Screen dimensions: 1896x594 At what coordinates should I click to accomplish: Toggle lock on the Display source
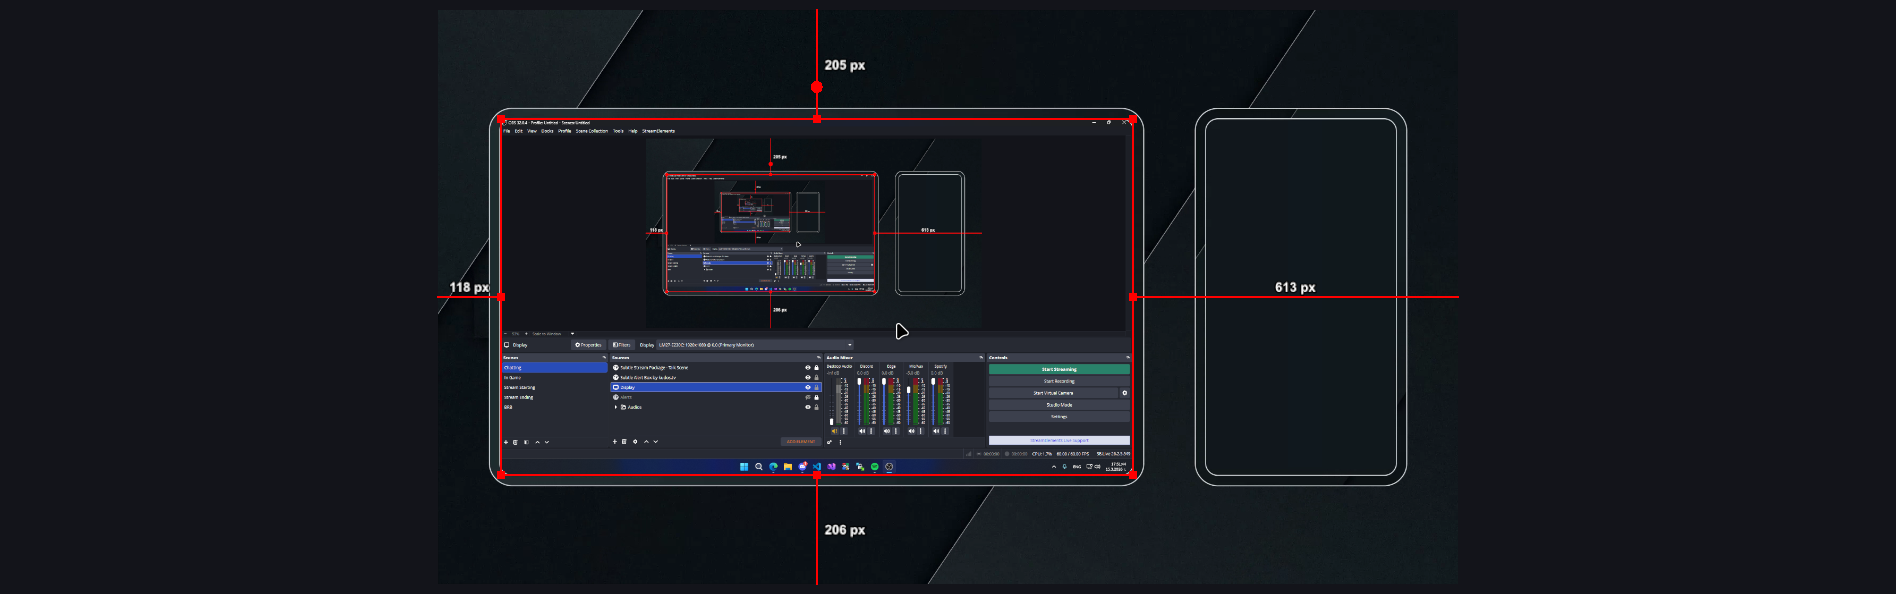pos(816,387)
